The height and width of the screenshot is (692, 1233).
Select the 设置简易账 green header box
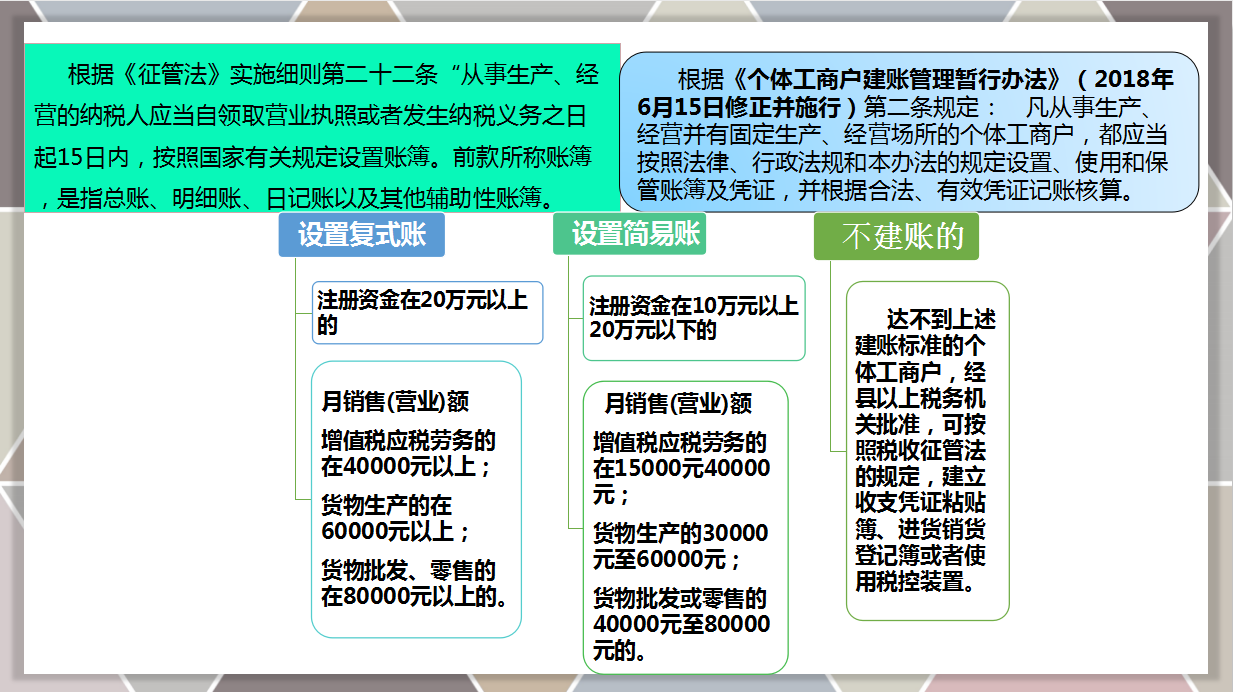(631, 235)
